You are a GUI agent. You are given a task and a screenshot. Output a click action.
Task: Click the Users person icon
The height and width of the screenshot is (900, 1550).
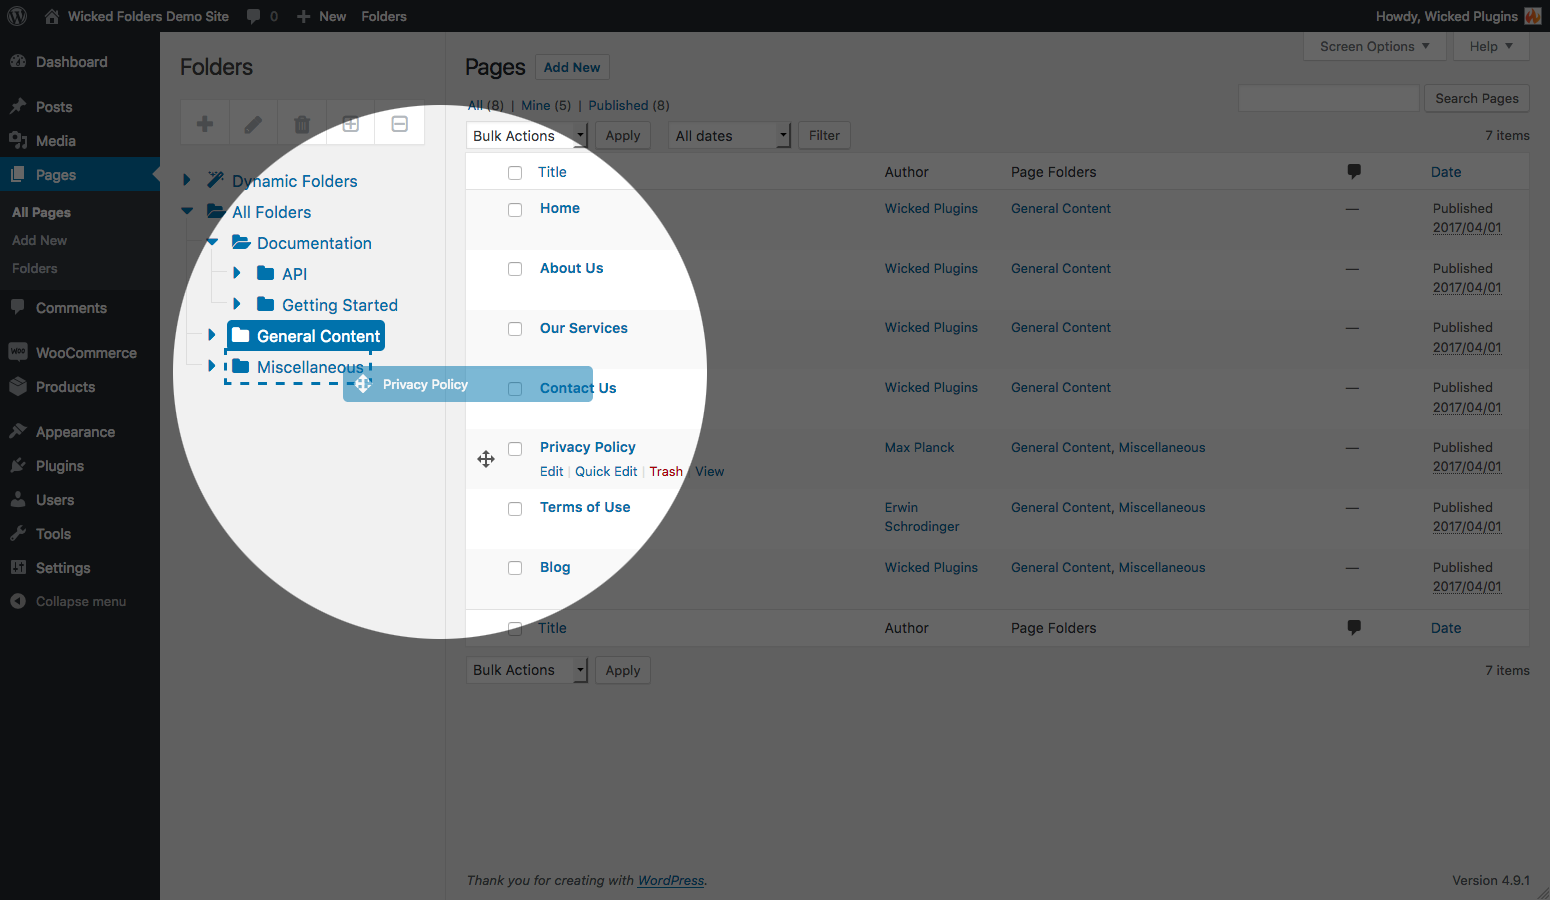tap(18, 499)
